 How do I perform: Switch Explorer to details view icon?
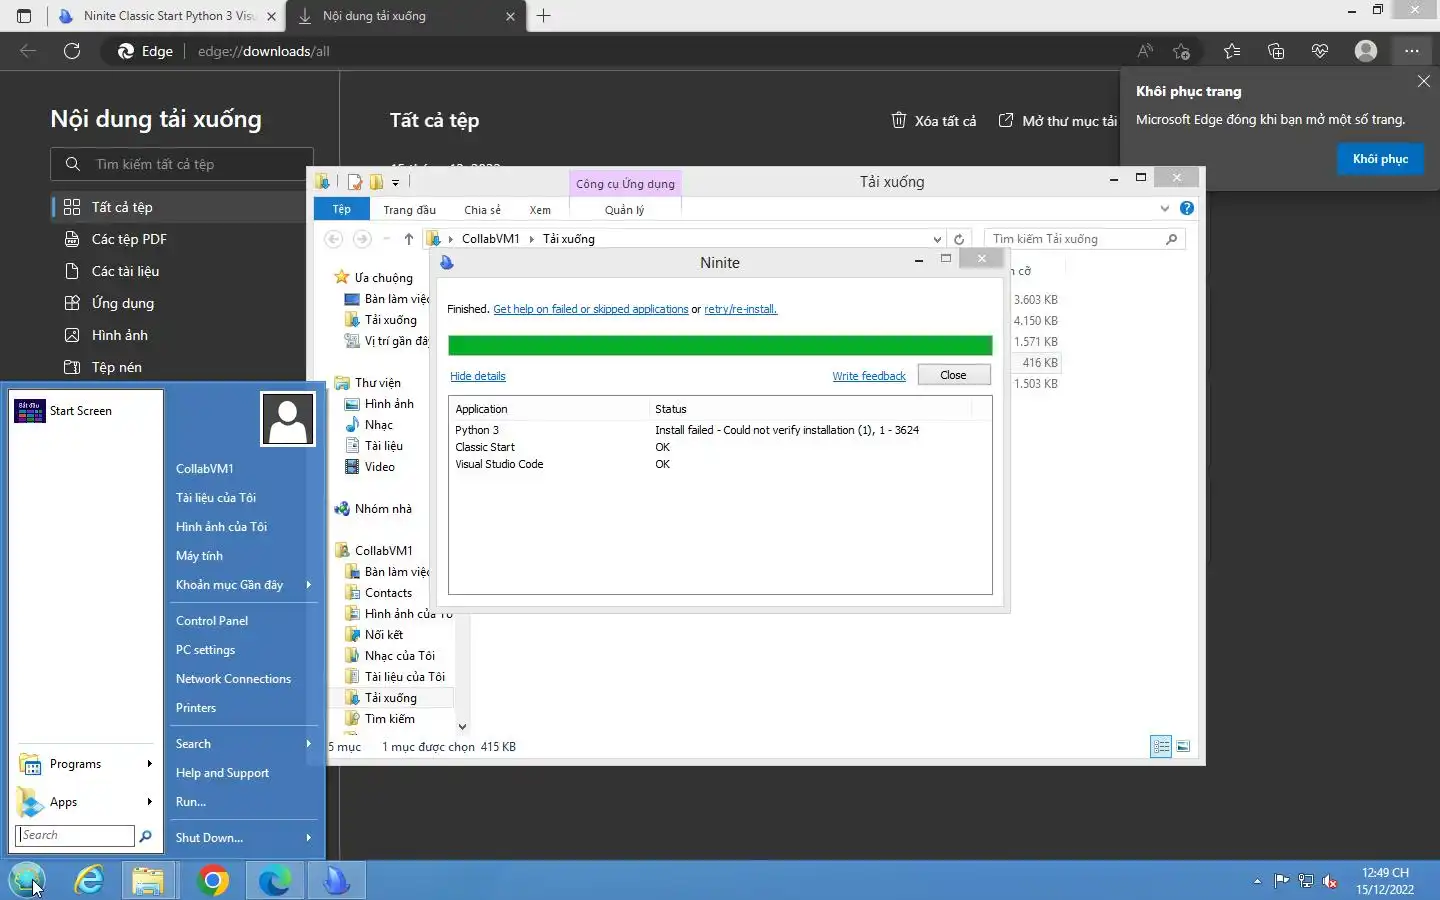1161,746
